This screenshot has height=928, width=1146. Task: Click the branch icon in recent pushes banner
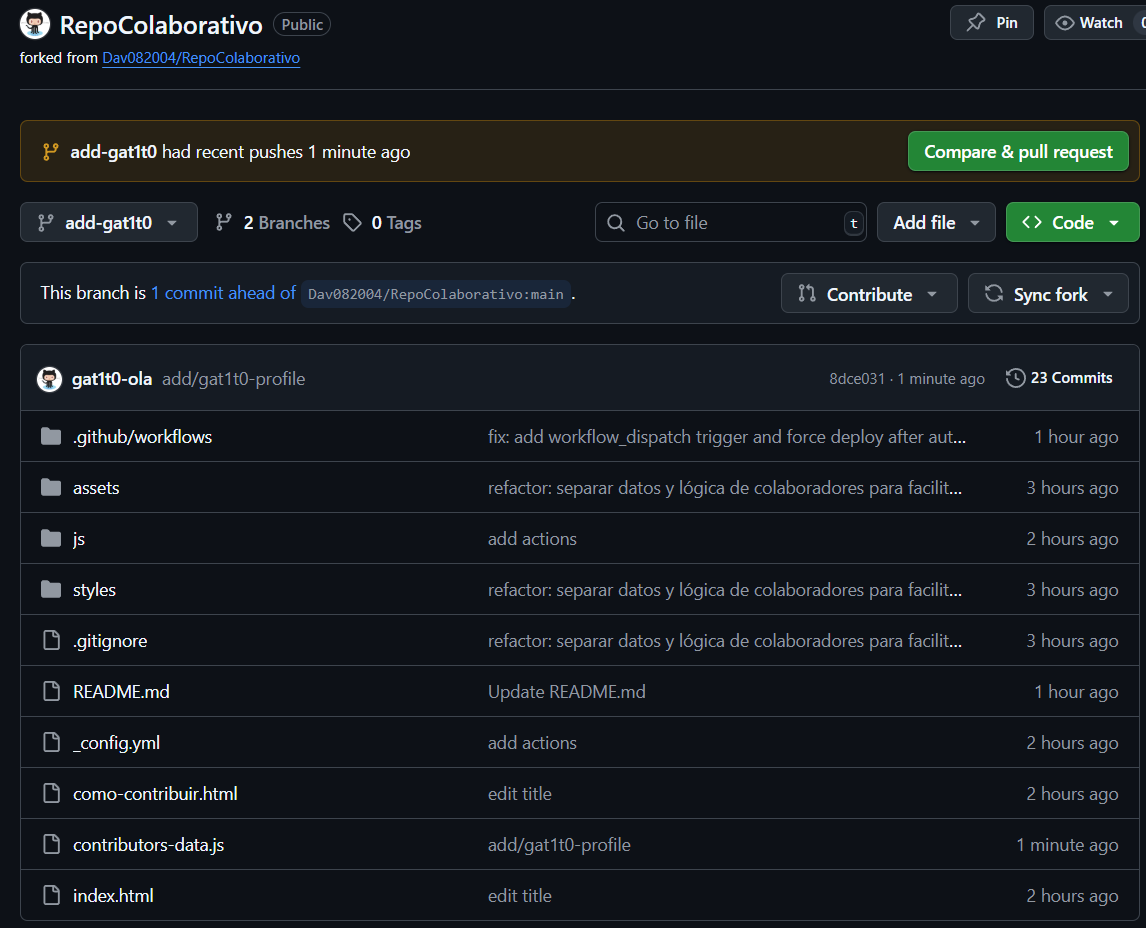pyautogui.click(x=50, y=152)
